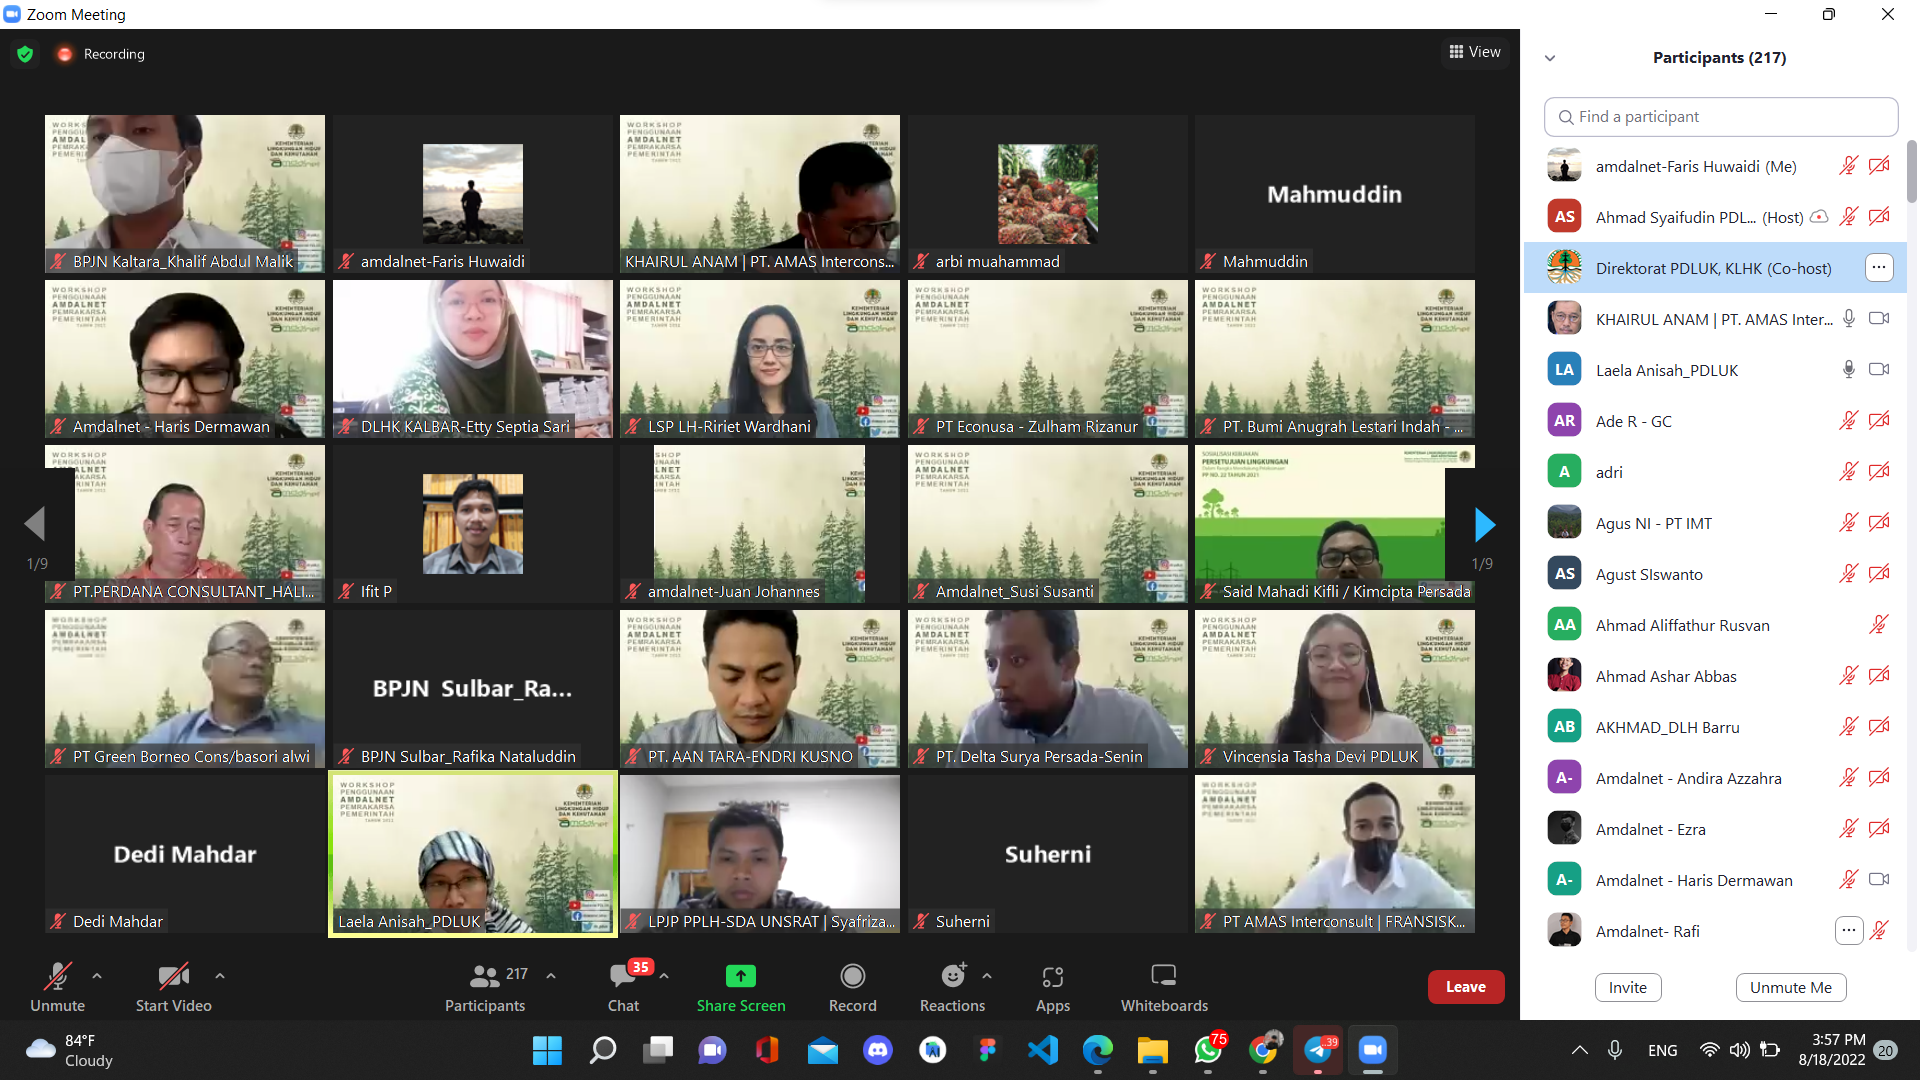
Task: Go to next gallery page arrow
Action: pos(1484,524)
